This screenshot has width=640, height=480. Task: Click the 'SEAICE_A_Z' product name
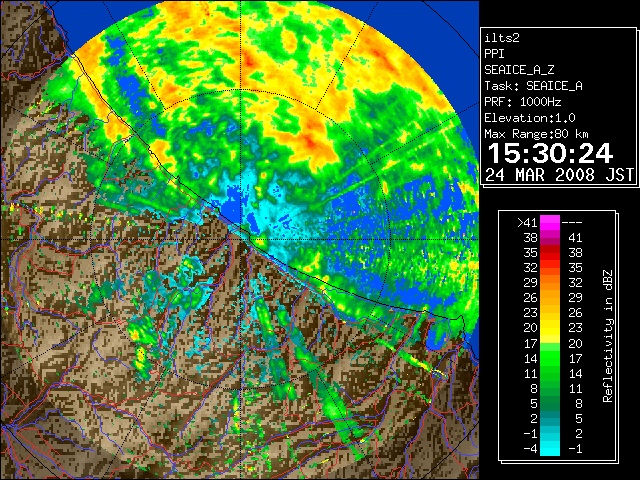(x=519, y=70)
